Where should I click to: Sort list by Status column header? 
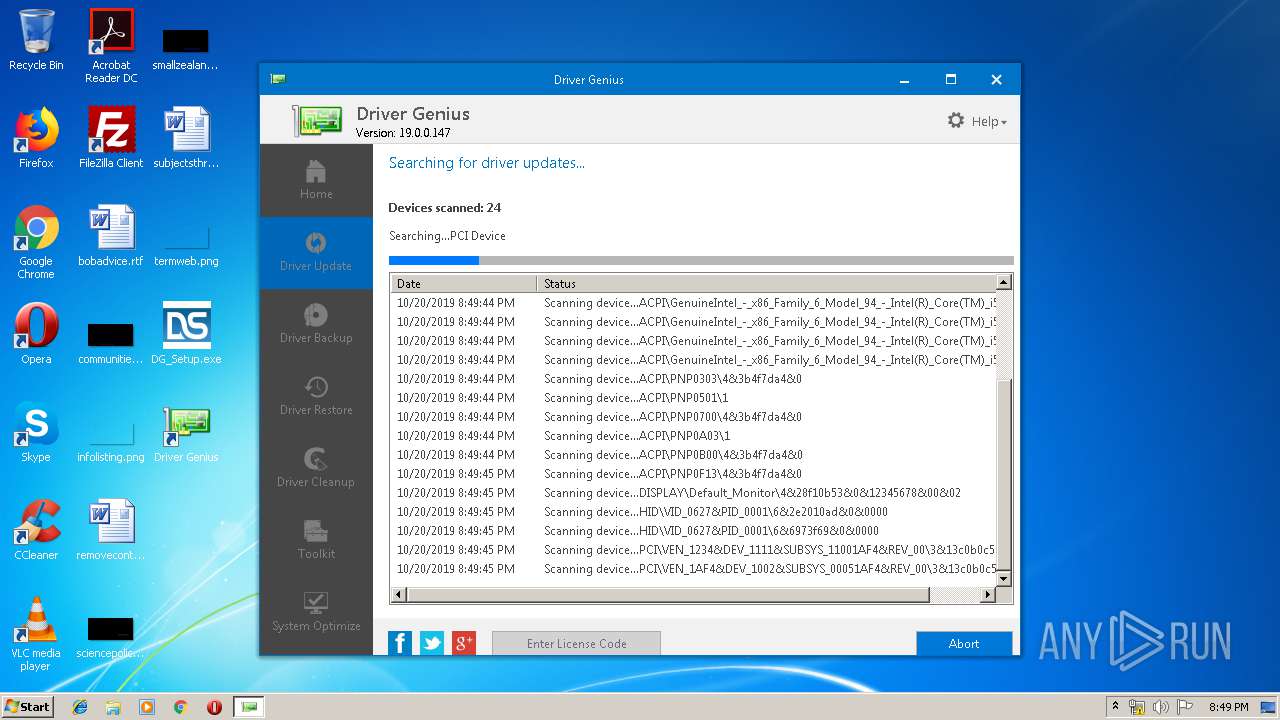pos(767,283)
